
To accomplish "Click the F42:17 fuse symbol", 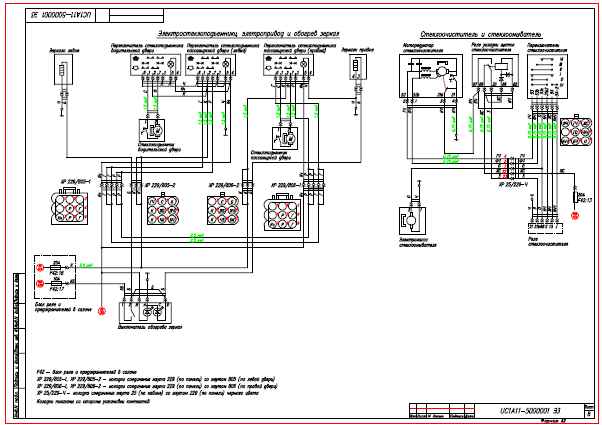I will pyautogui.click(x=56, y=284).
